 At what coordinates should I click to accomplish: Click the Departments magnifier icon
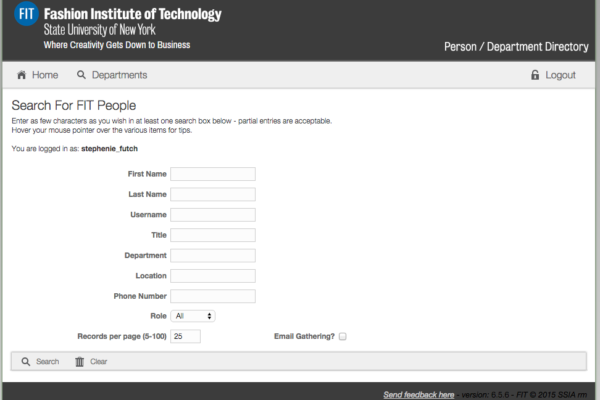point(81,74)
